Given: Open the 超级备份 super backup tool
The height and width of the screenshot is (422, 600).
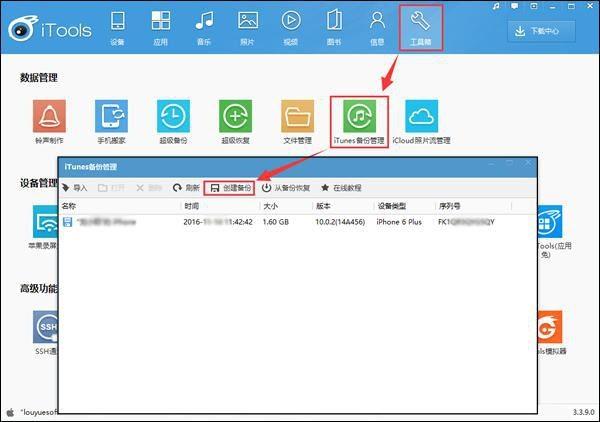Looking at the screenshot, I should (x=173, y=122).
